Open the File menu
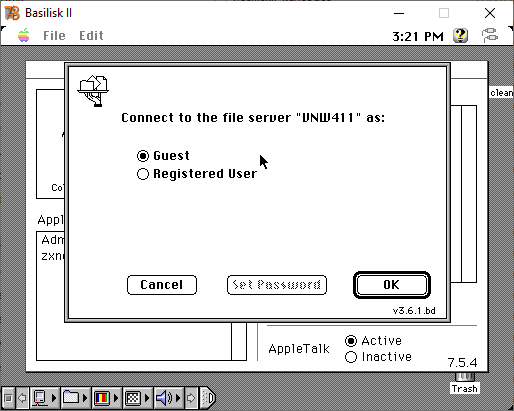This screenshot has width=514, height=411. tap(54, 35)
